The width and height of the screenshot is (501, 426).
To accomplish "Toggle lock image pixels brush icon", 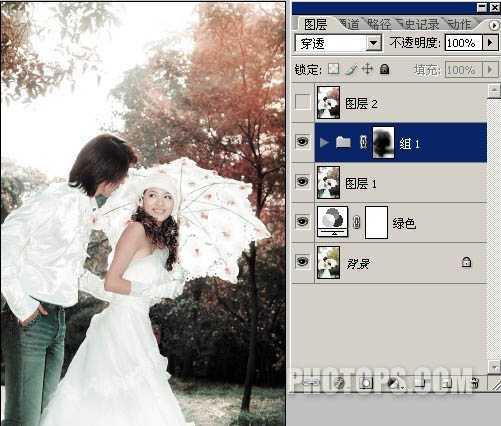I will [350, 69].
